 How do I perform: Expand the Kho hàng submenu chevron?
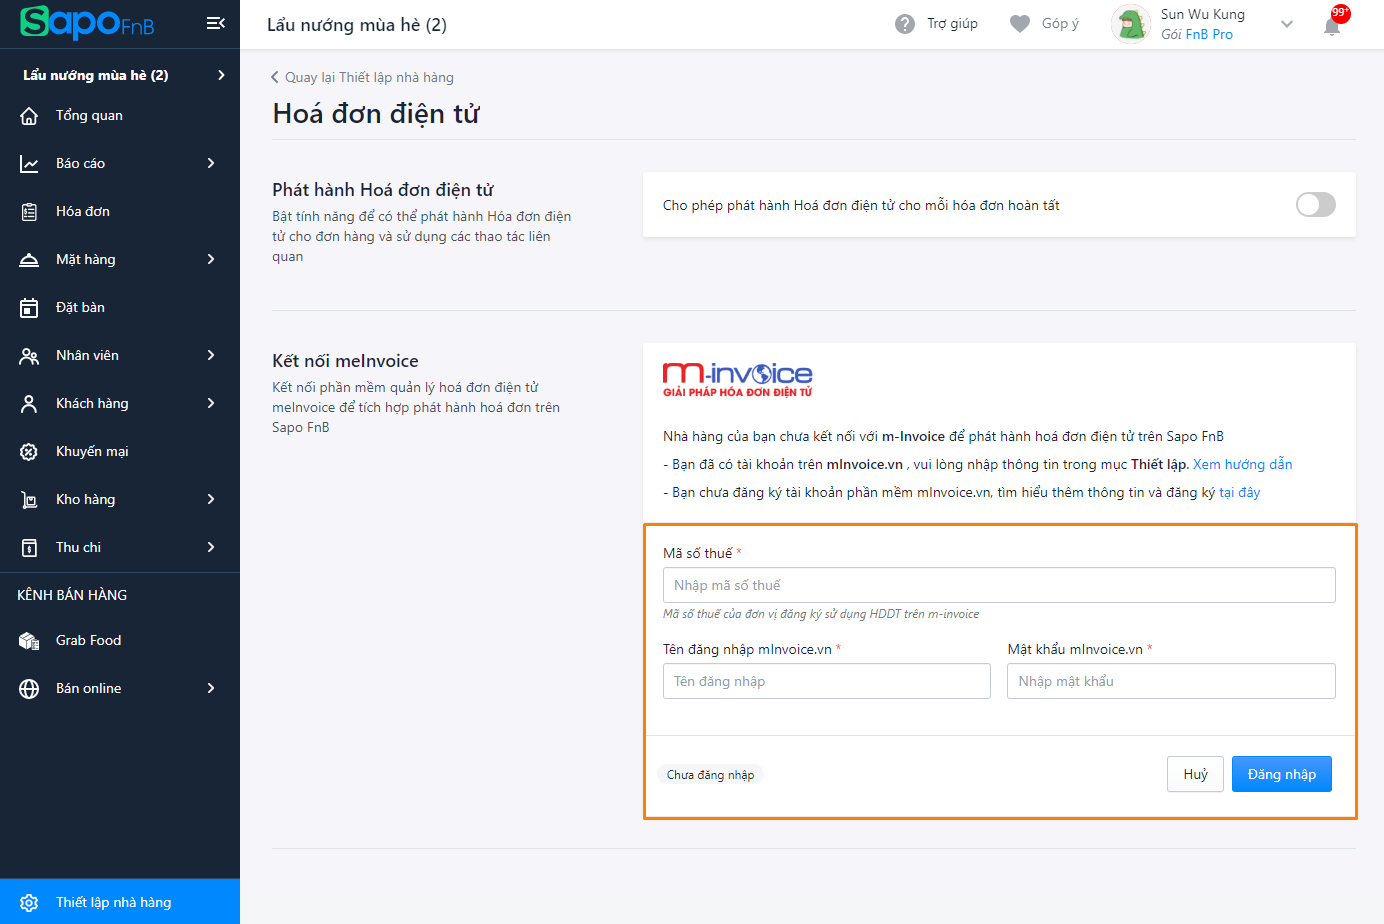click(211, 499)
